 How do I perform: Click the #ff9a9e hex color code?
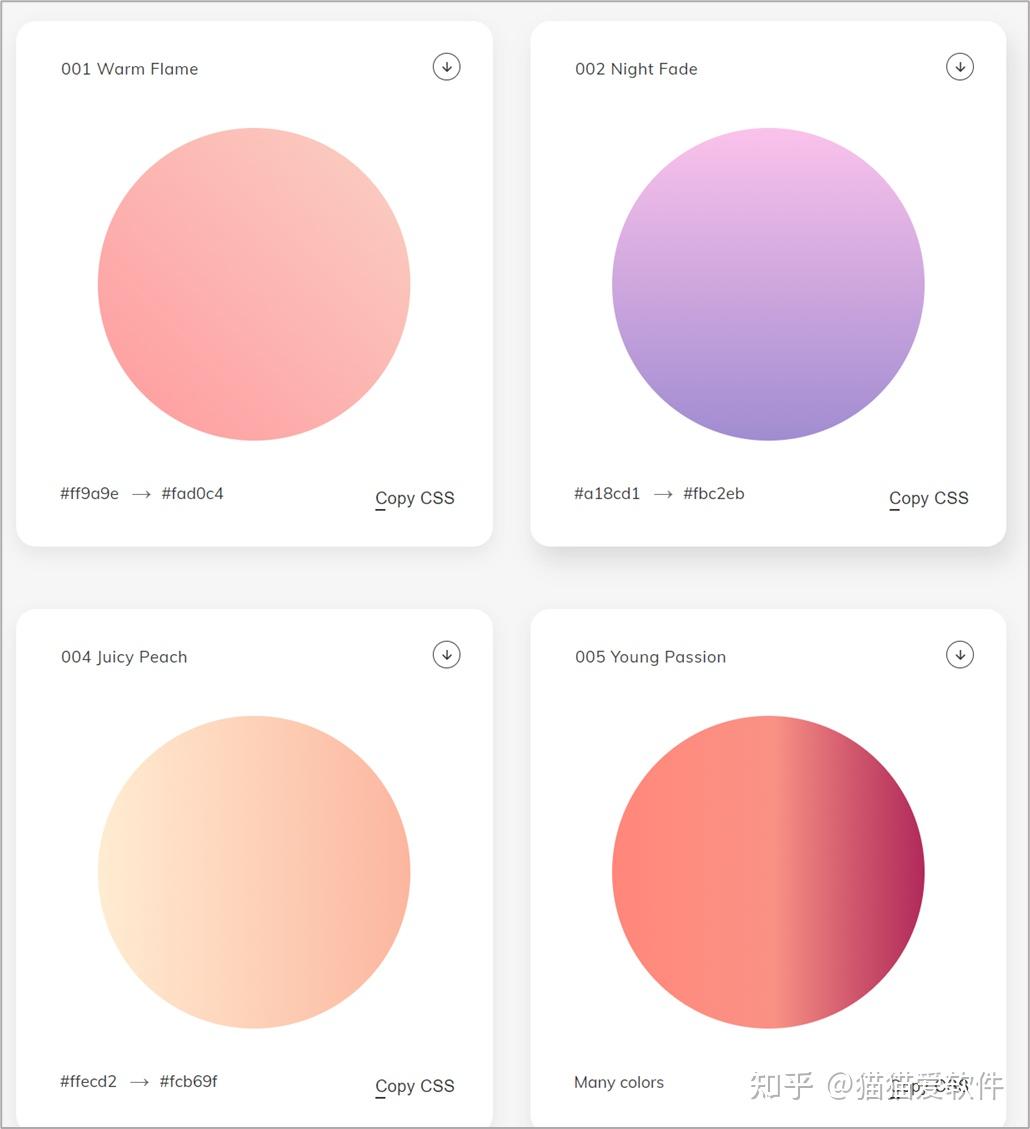point(89,493)
